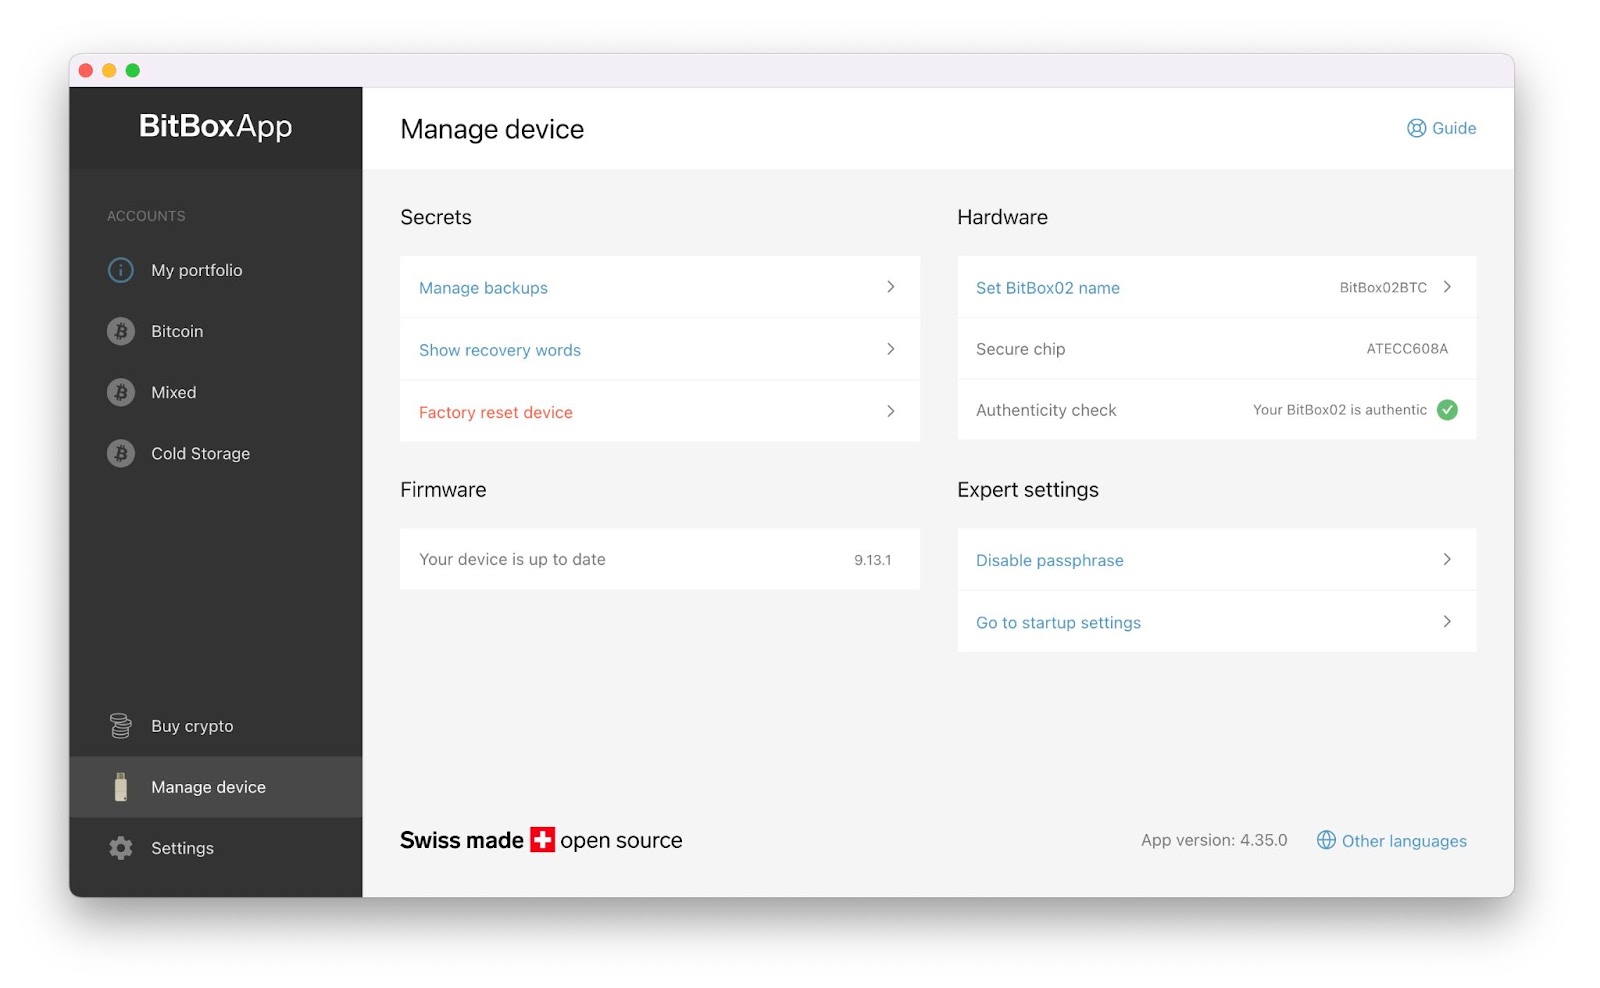Click the Swiss flag icon
1600x988 pixels.
pos(542,840)
